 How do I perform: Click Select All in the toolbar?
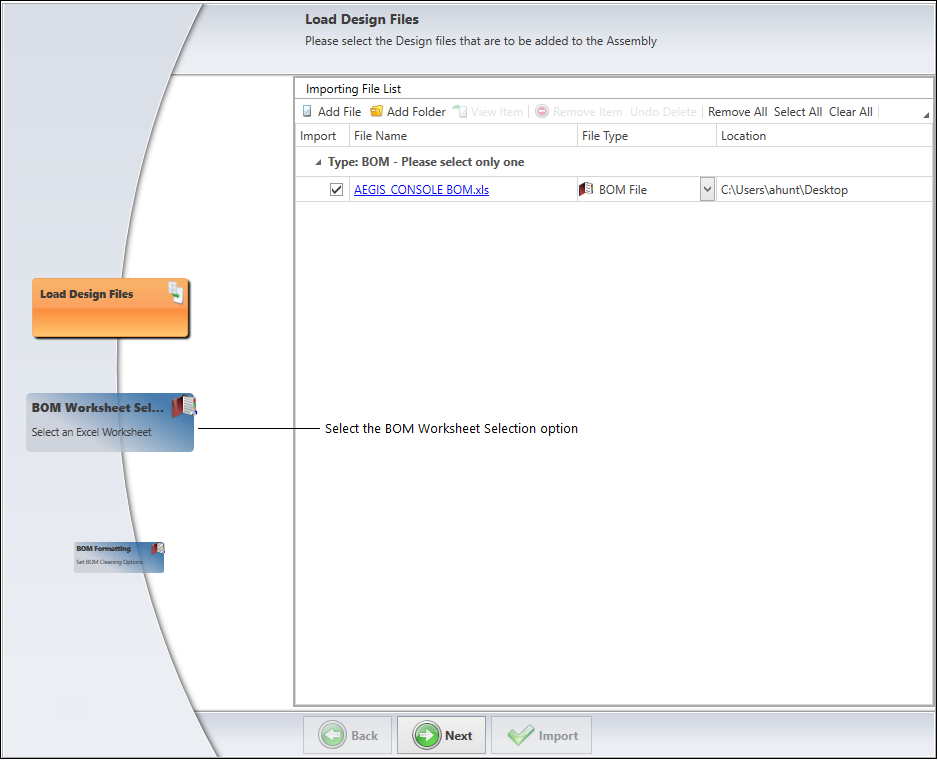(x=798, y=111)
